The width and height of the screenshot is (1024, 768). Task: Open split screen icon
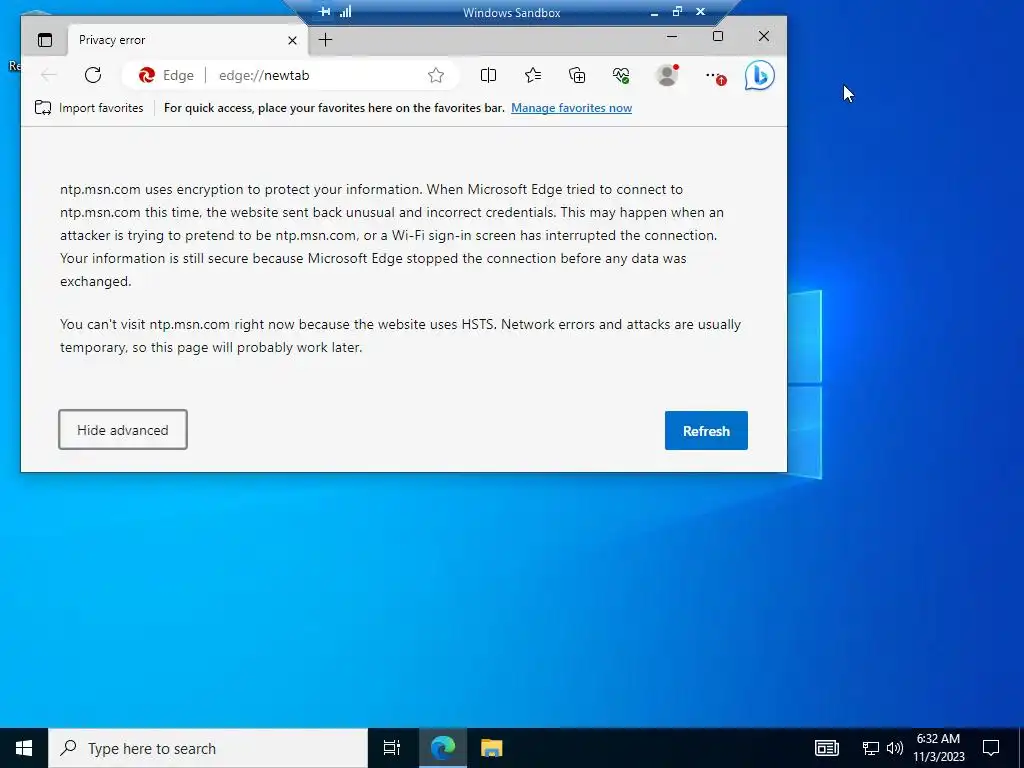pyautogui.click(x=488, y=76)
